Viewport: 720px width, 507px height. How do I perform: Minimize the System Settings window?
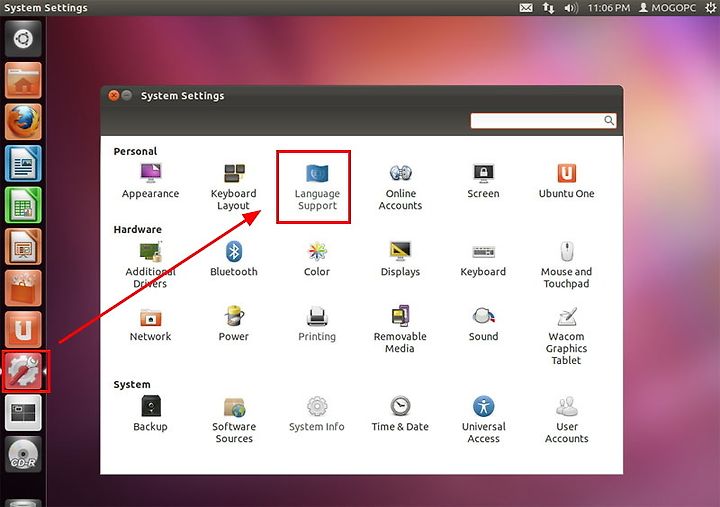127,96
